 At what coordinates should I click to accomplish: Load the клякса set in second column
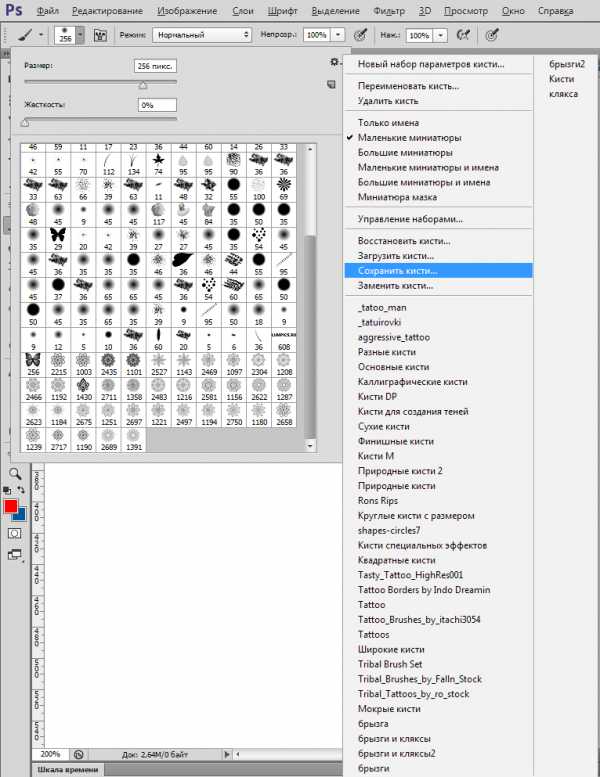click(563, 94)
